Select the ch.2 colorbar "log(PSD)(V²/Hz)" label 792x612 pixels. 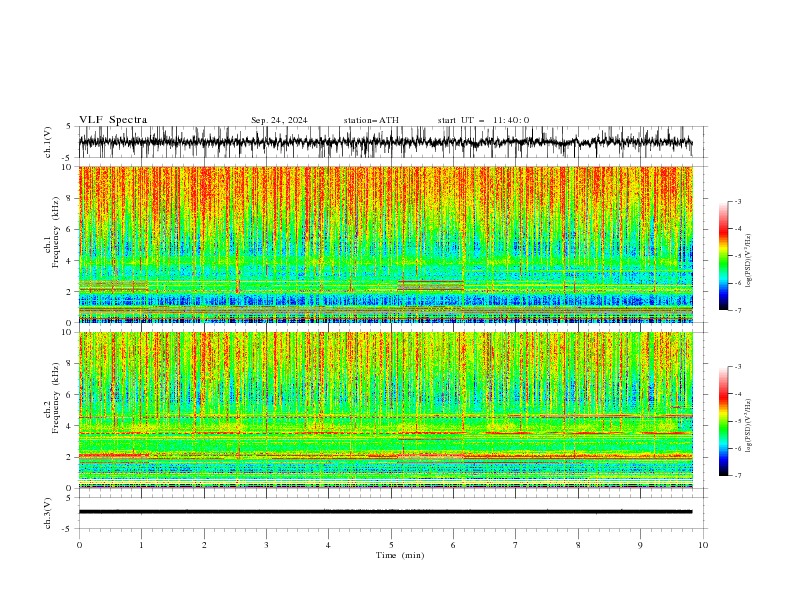point(748,426)
